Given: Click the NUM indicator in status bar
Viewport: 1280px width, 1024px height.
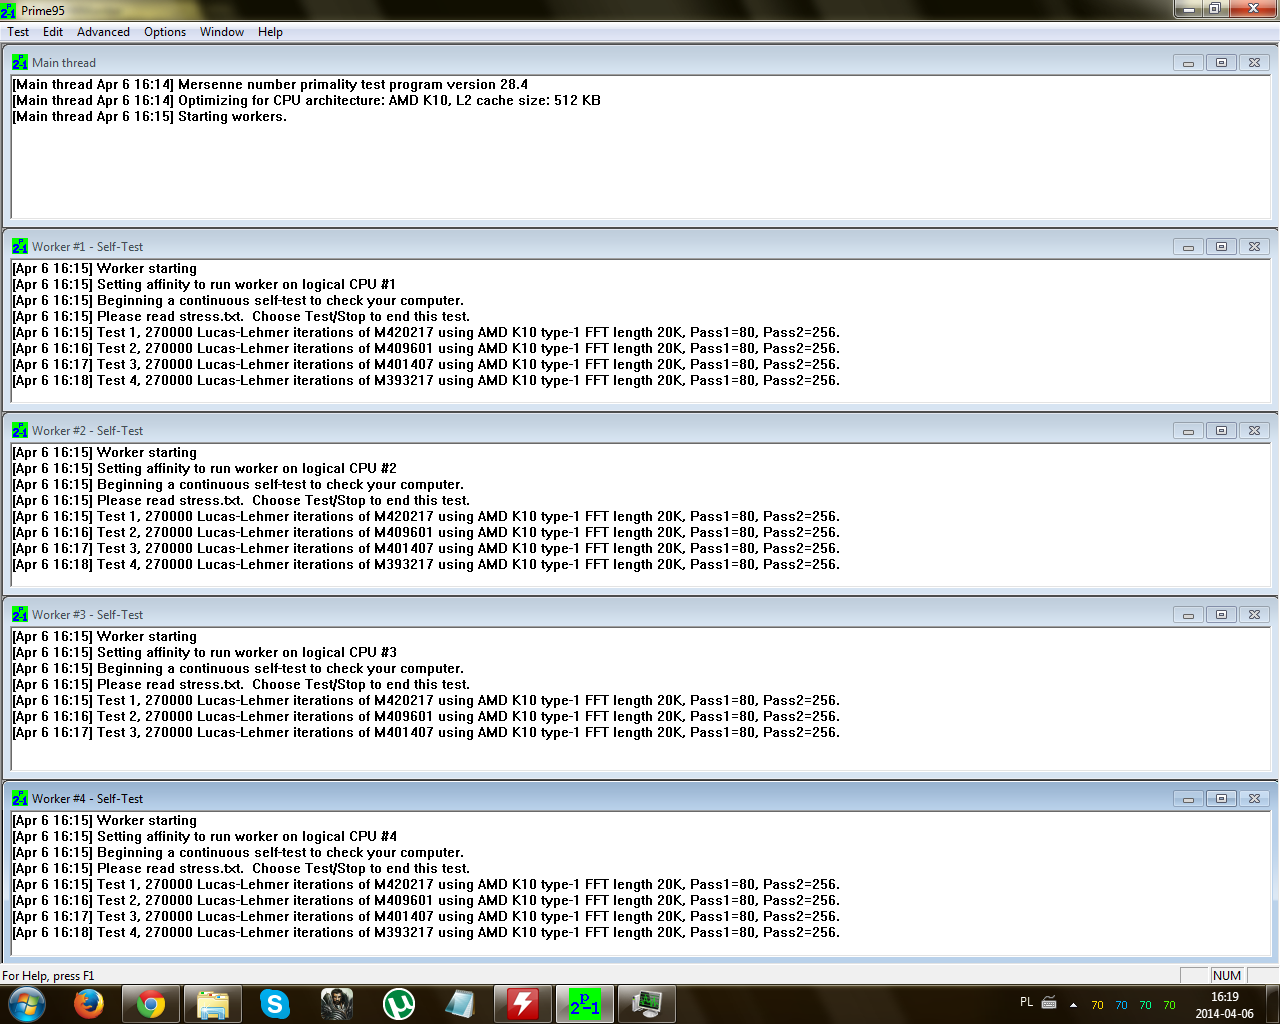Looking at the screenshot, I should [x=1226, y=976].
